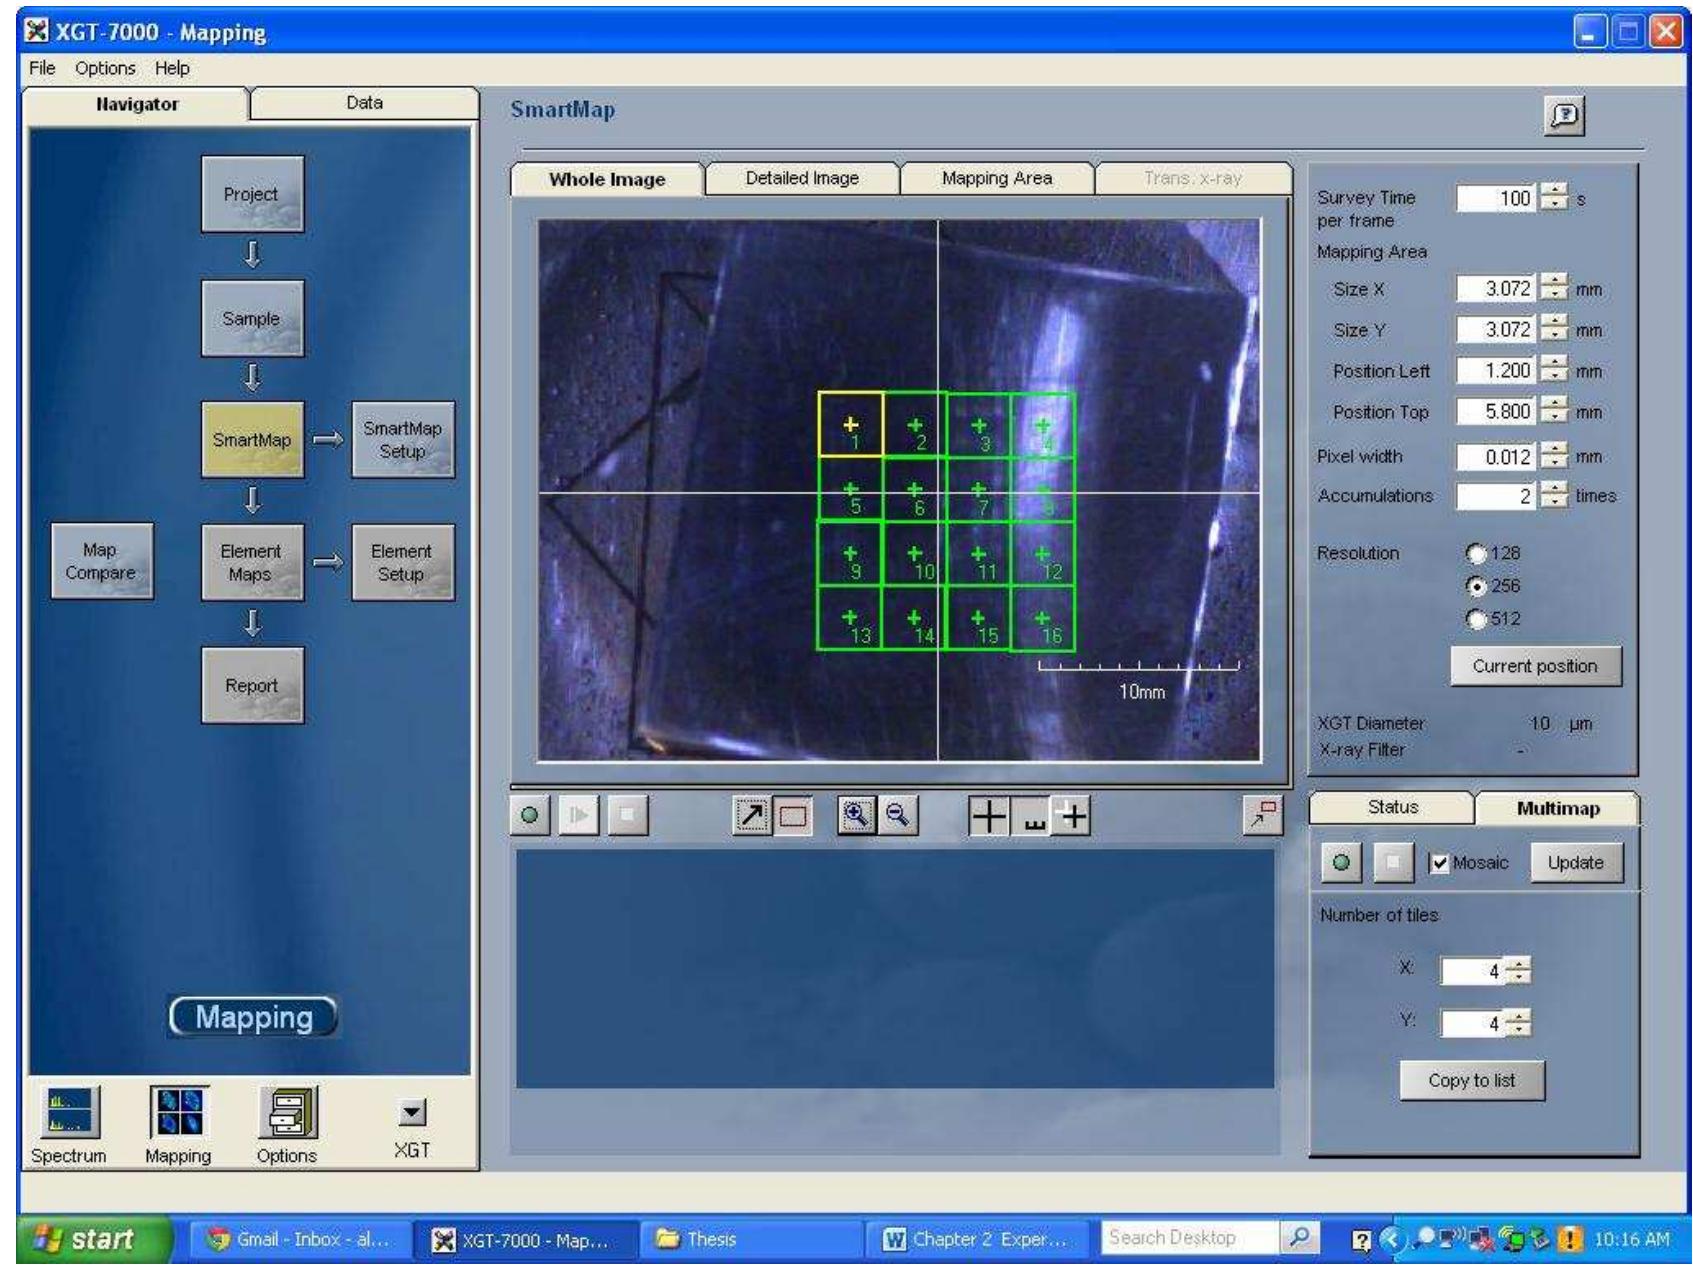Select the red rectangle area tool

tap(792, 816)
